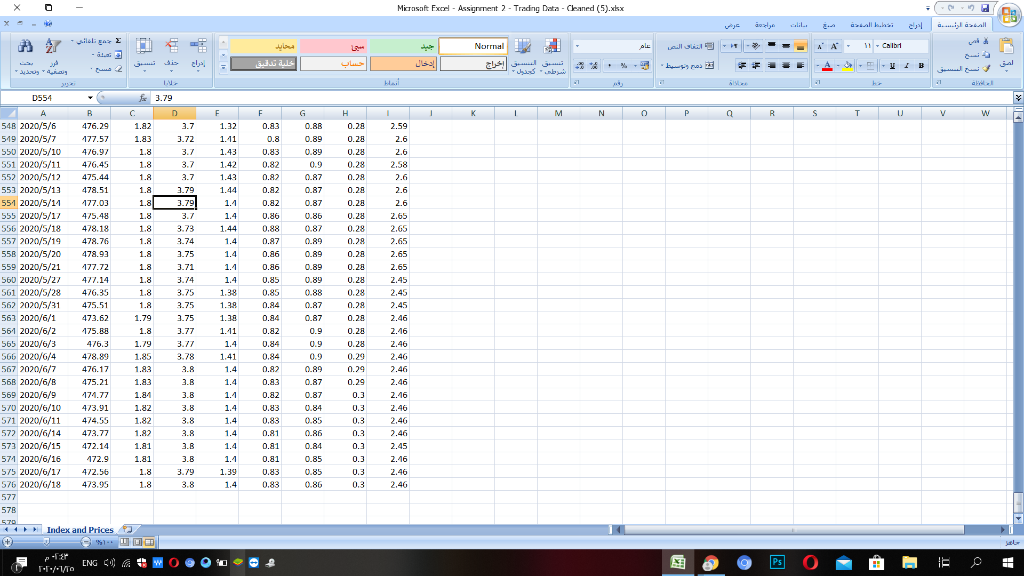Click the formula bar showing 3.79

point(581,98)
